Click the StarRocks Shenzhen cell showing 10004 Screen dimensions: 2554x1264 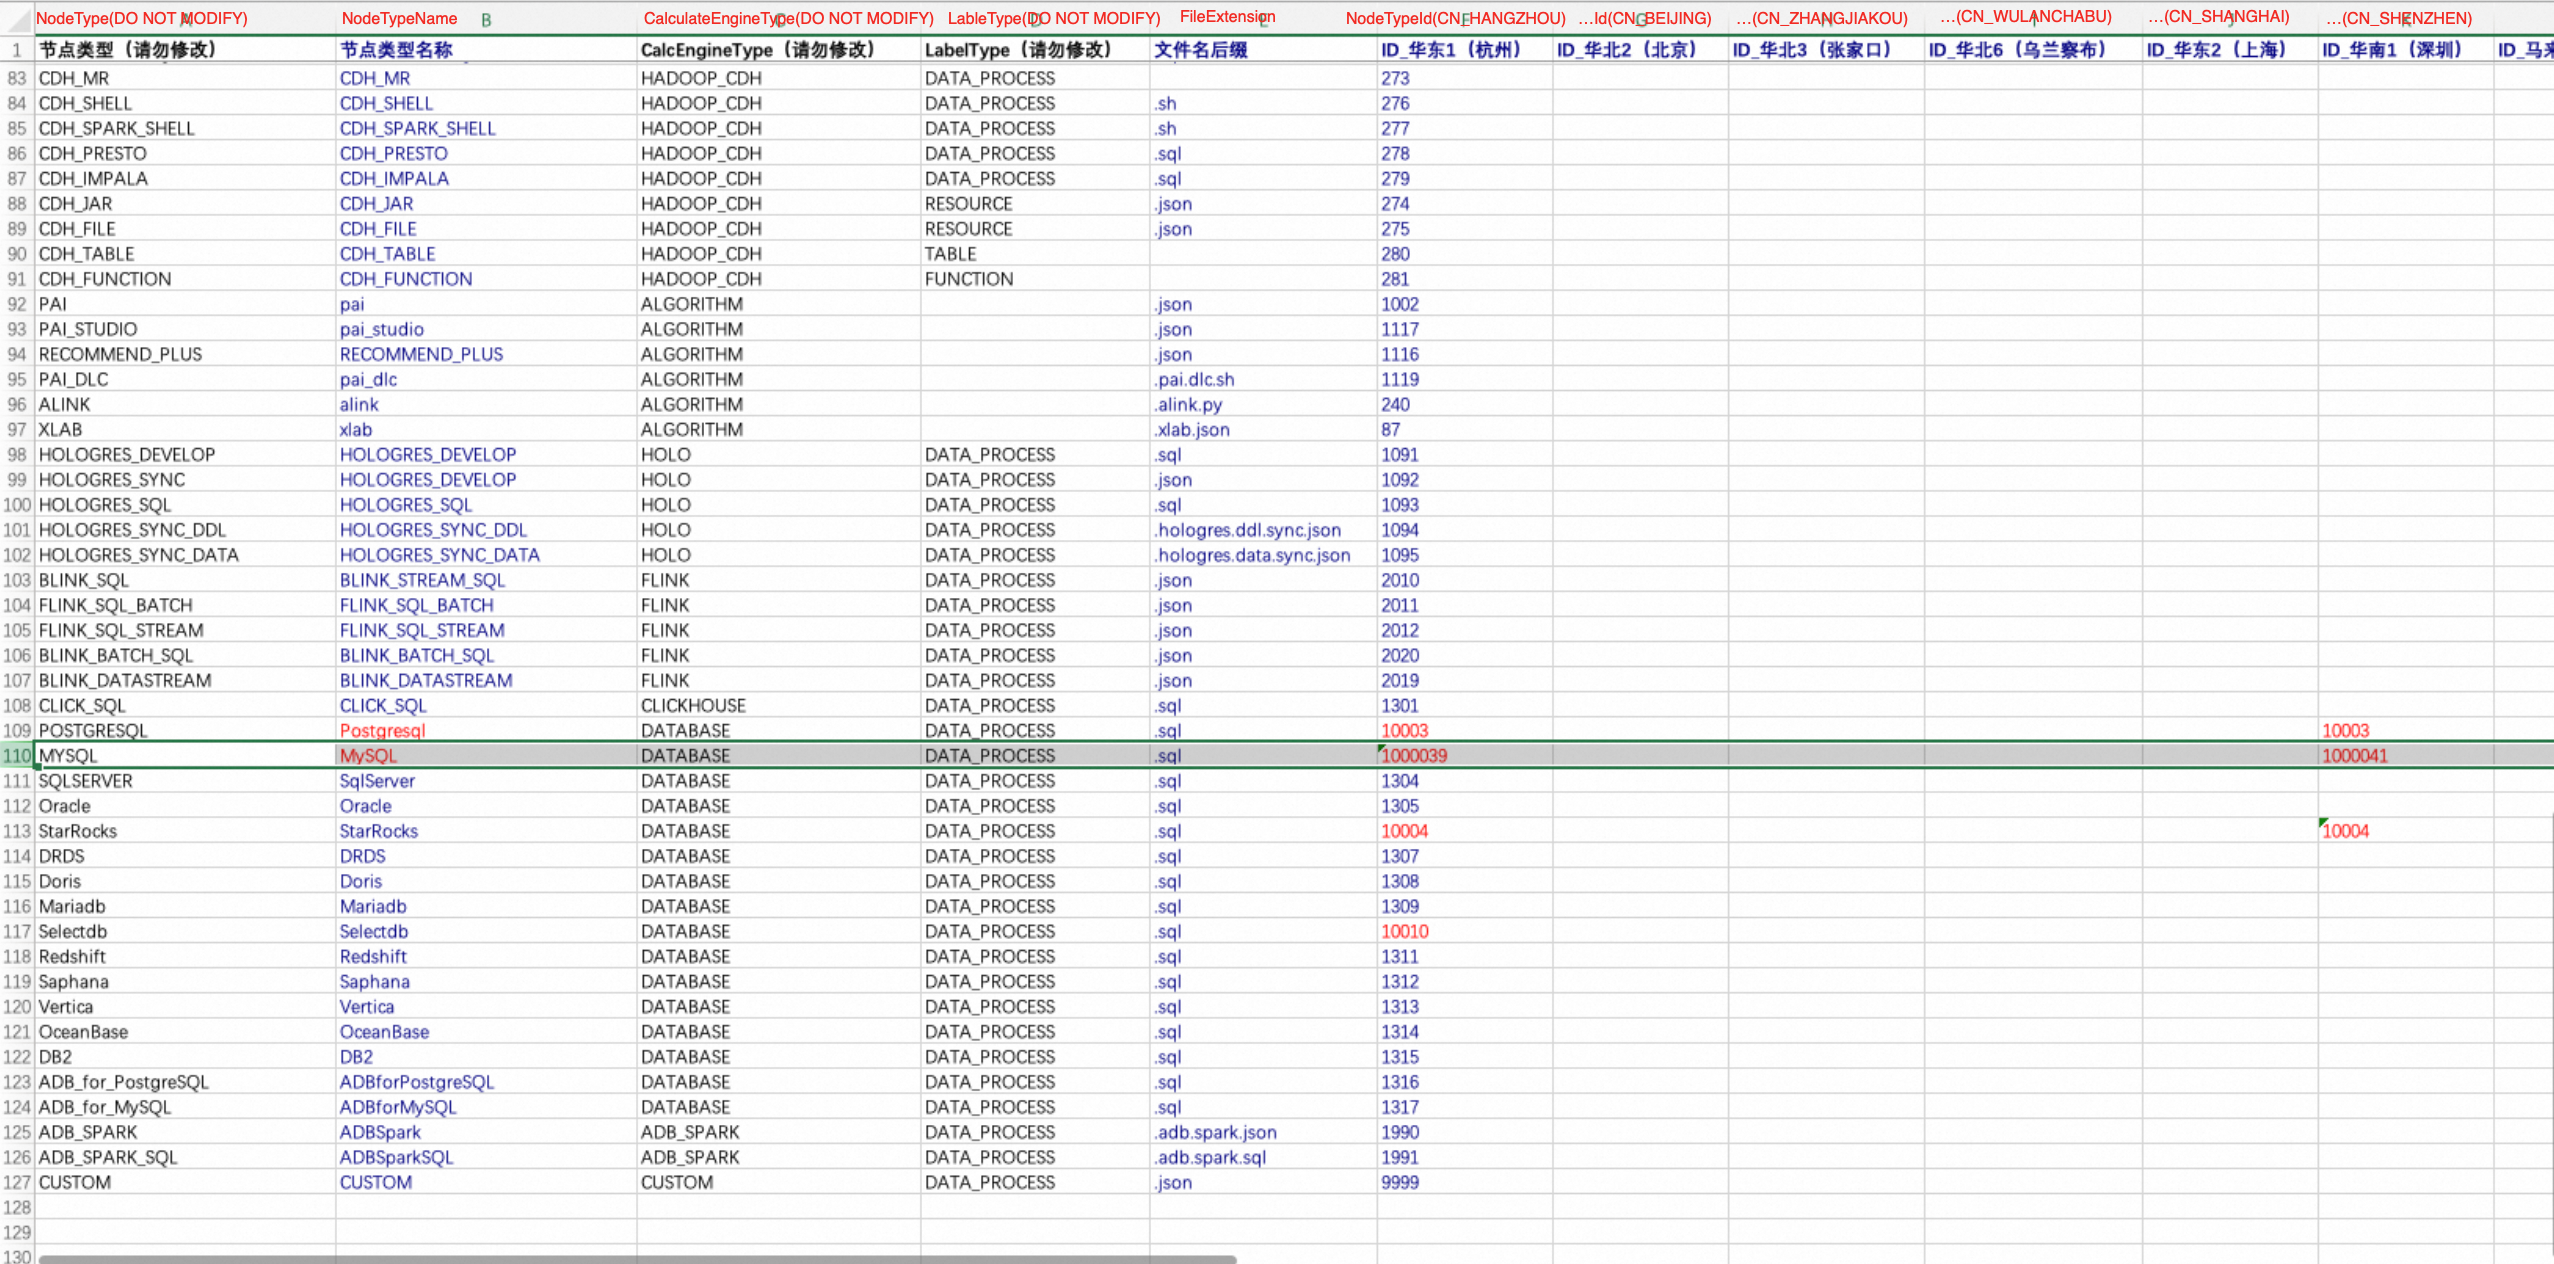[2405, 831]
